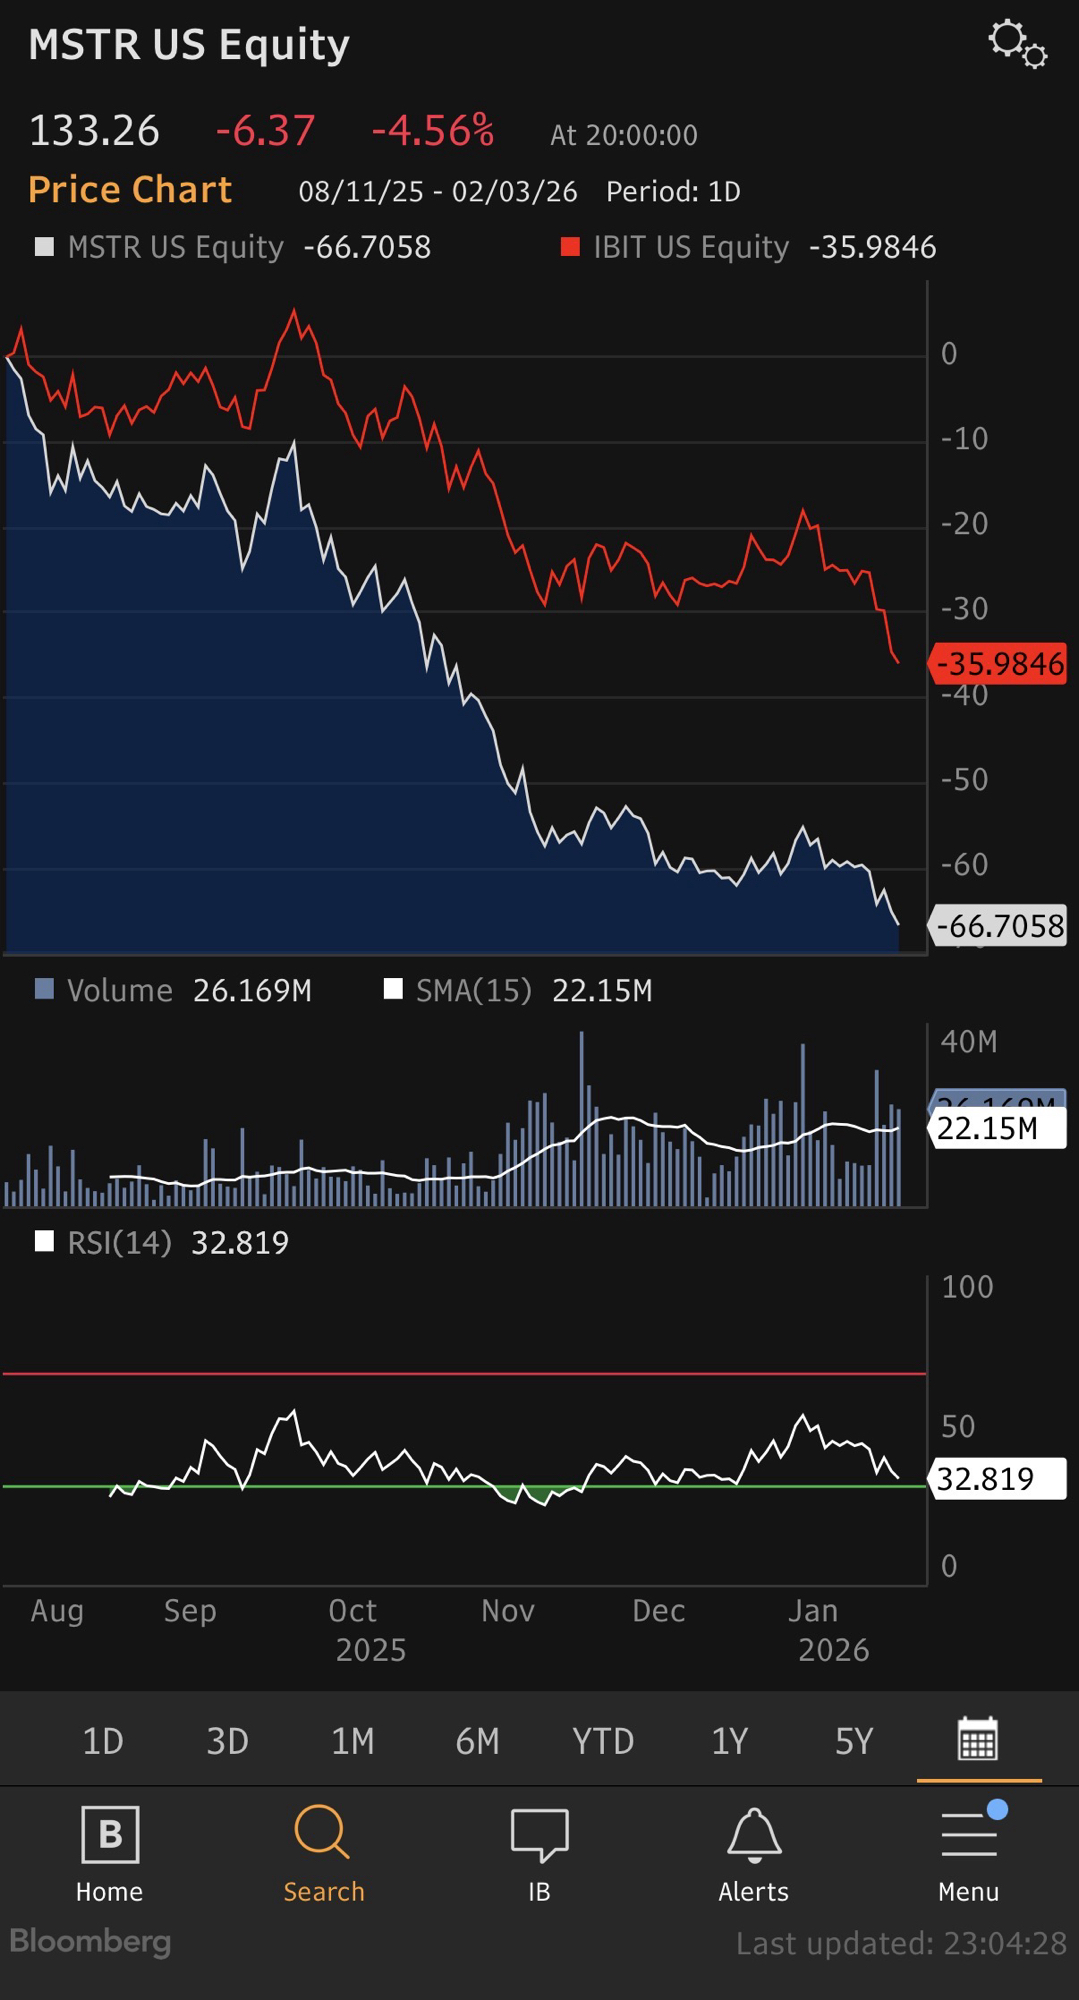Select the 3D time range
The image size is (1079, 2000).
pyautogui.click(x=228, y=1741)
